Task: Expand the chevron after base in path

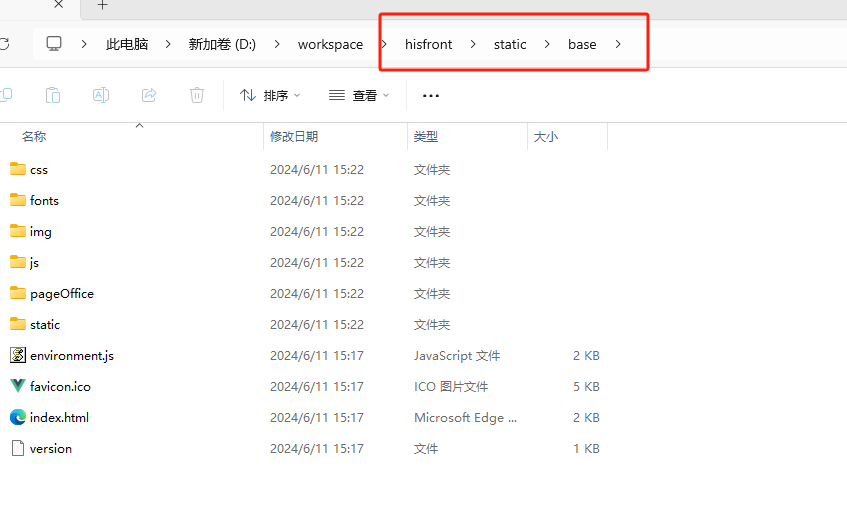Action: click(618, 44)
